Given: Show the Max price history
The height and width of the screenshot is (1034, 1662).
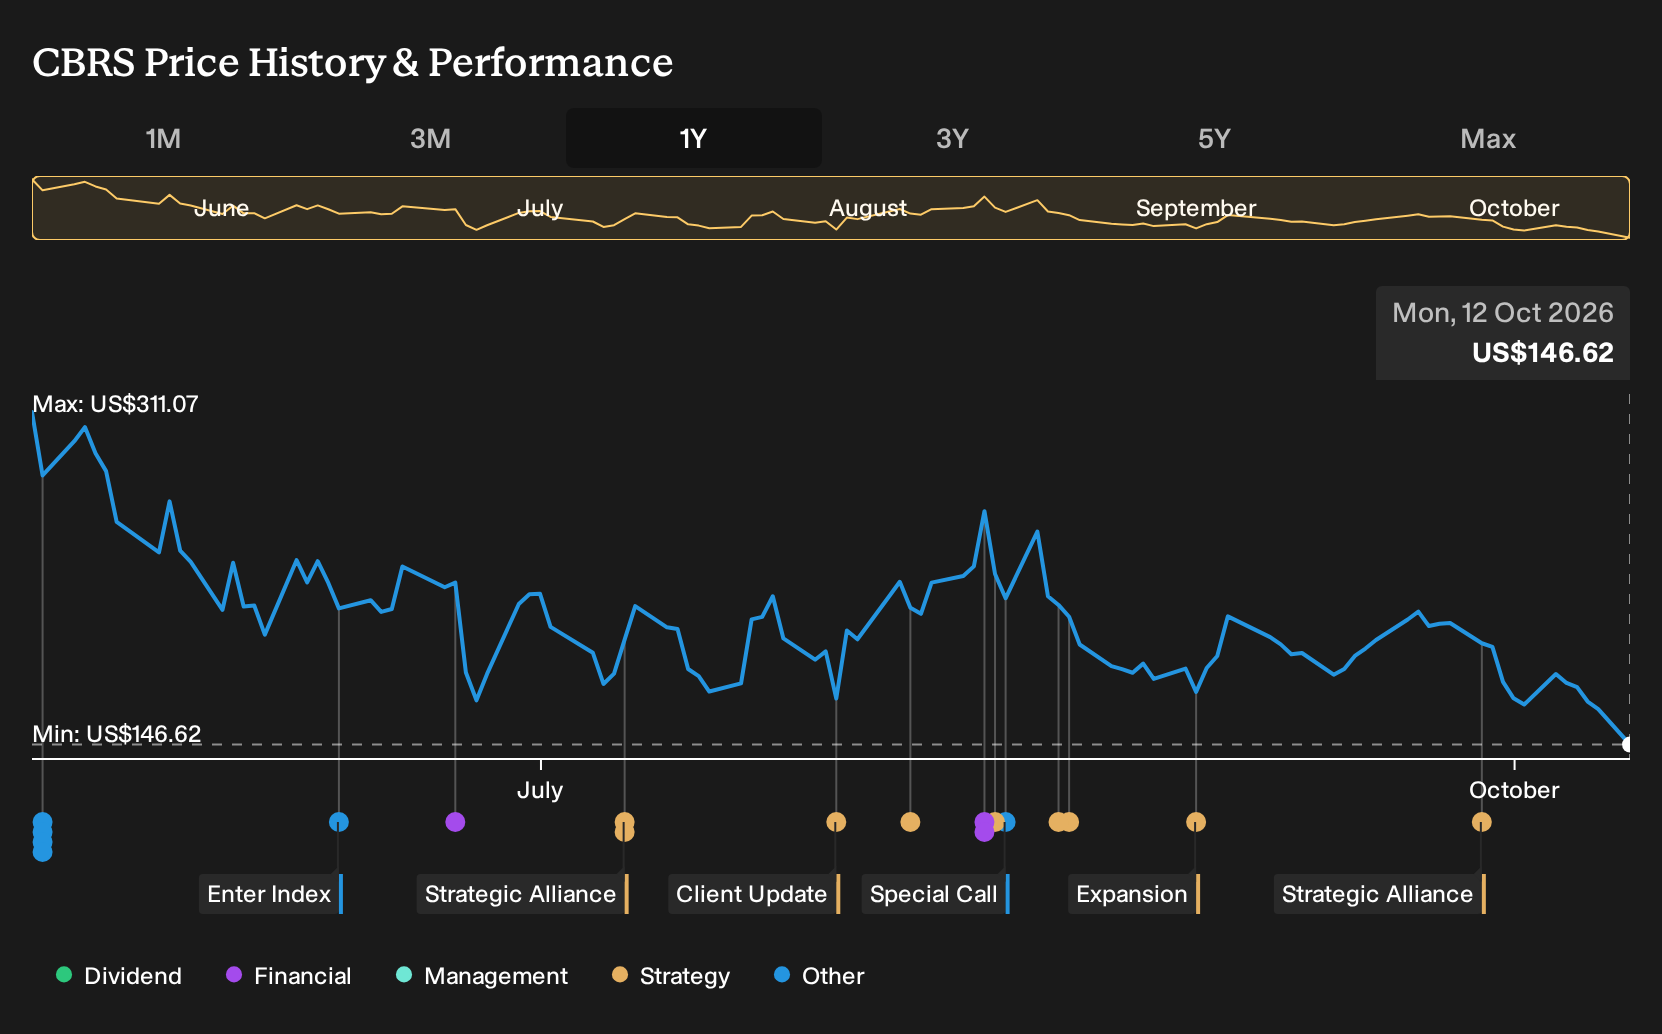Looking at the screenshot, I should (1488, 138).
